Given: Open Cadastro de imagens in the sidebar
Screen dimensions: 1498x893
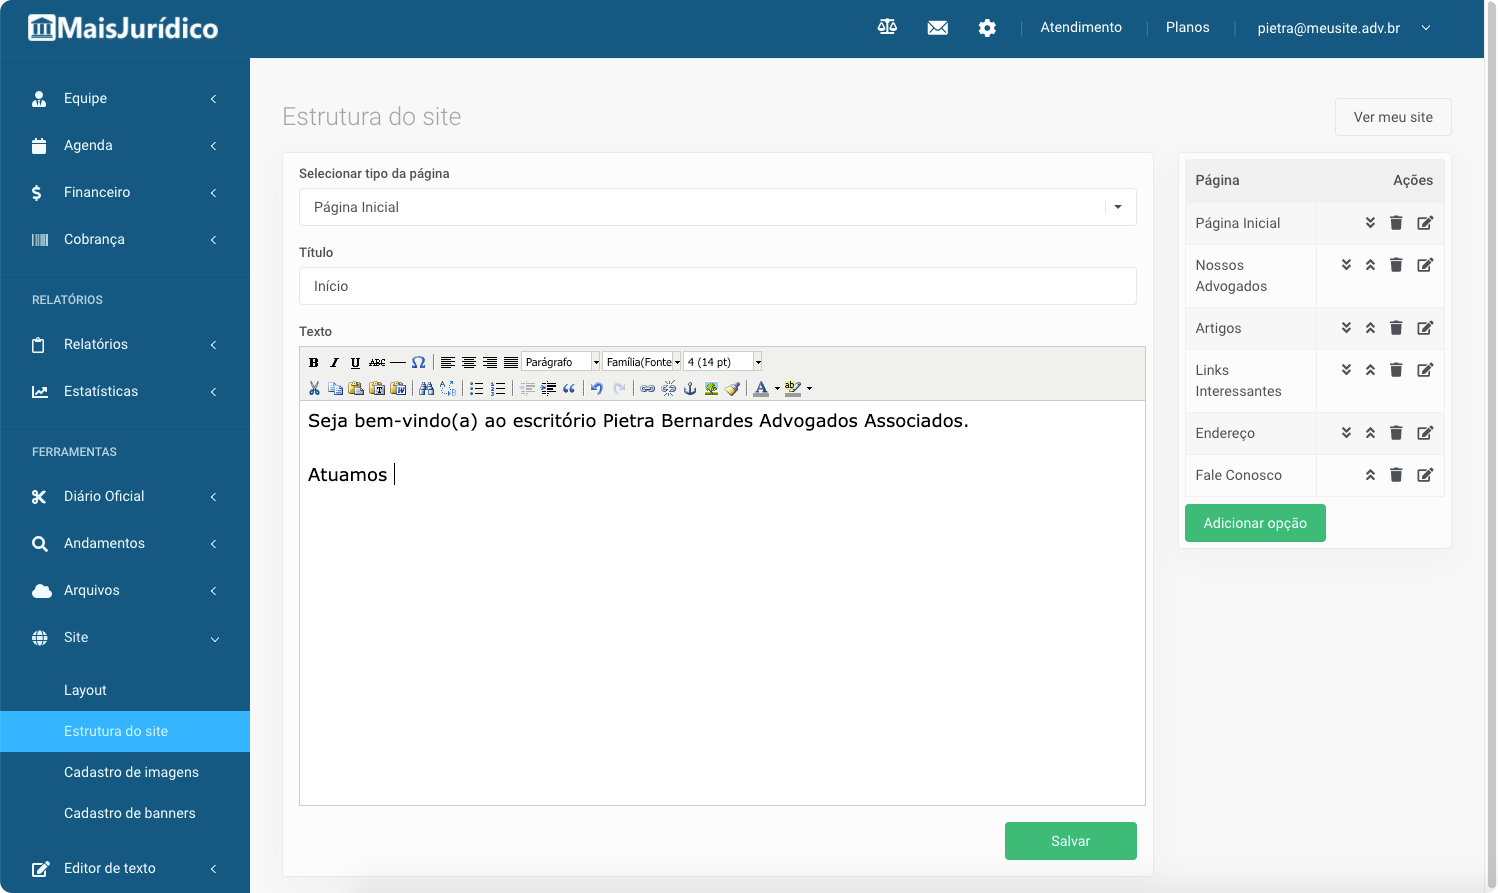Looking at the screenshot, I should point(131,772).
